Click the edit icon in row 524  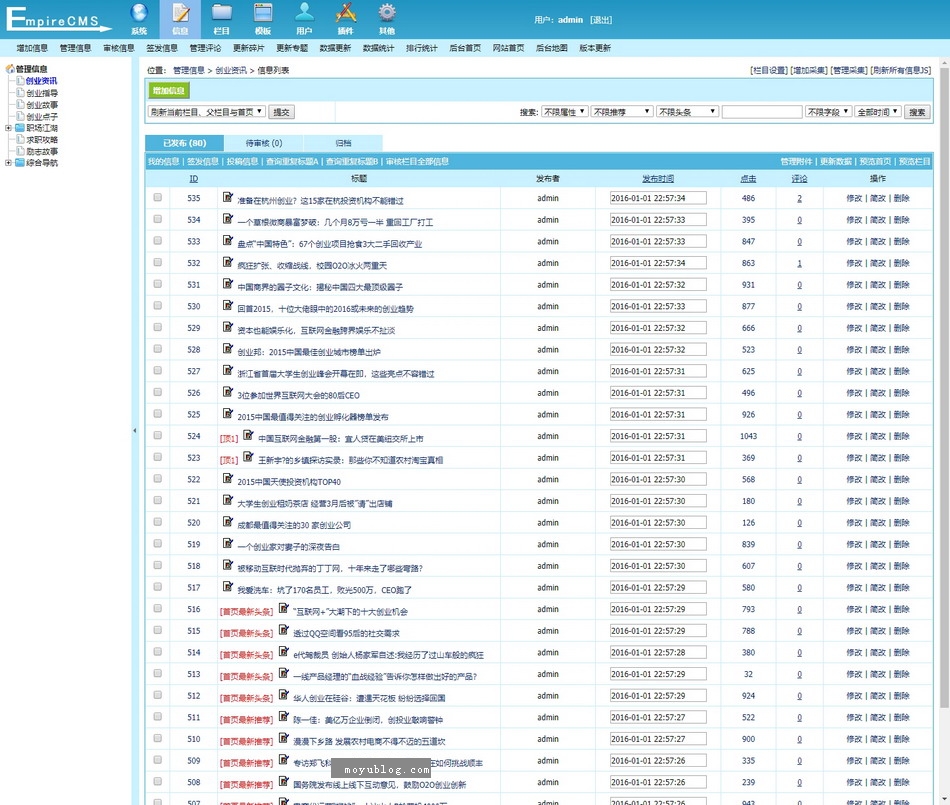248,435
